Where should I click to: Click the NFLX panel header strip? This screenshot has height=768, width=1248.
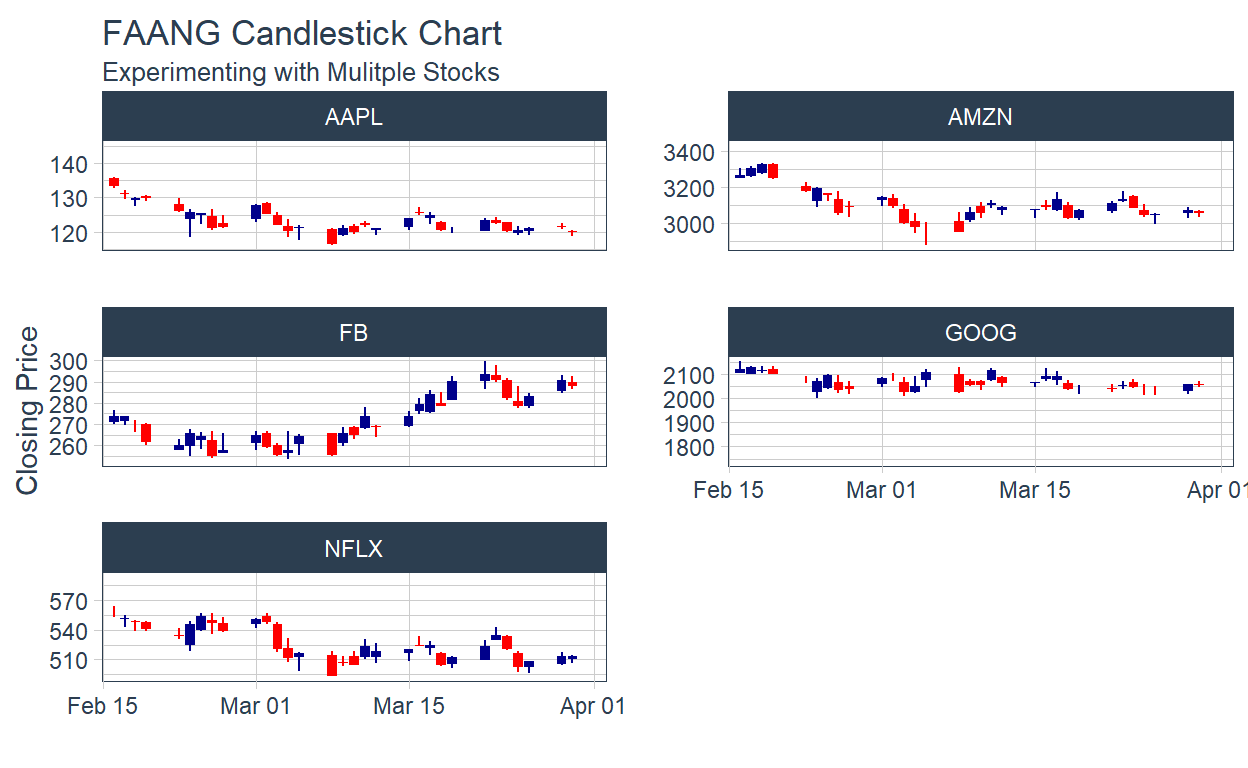(354, 549)
